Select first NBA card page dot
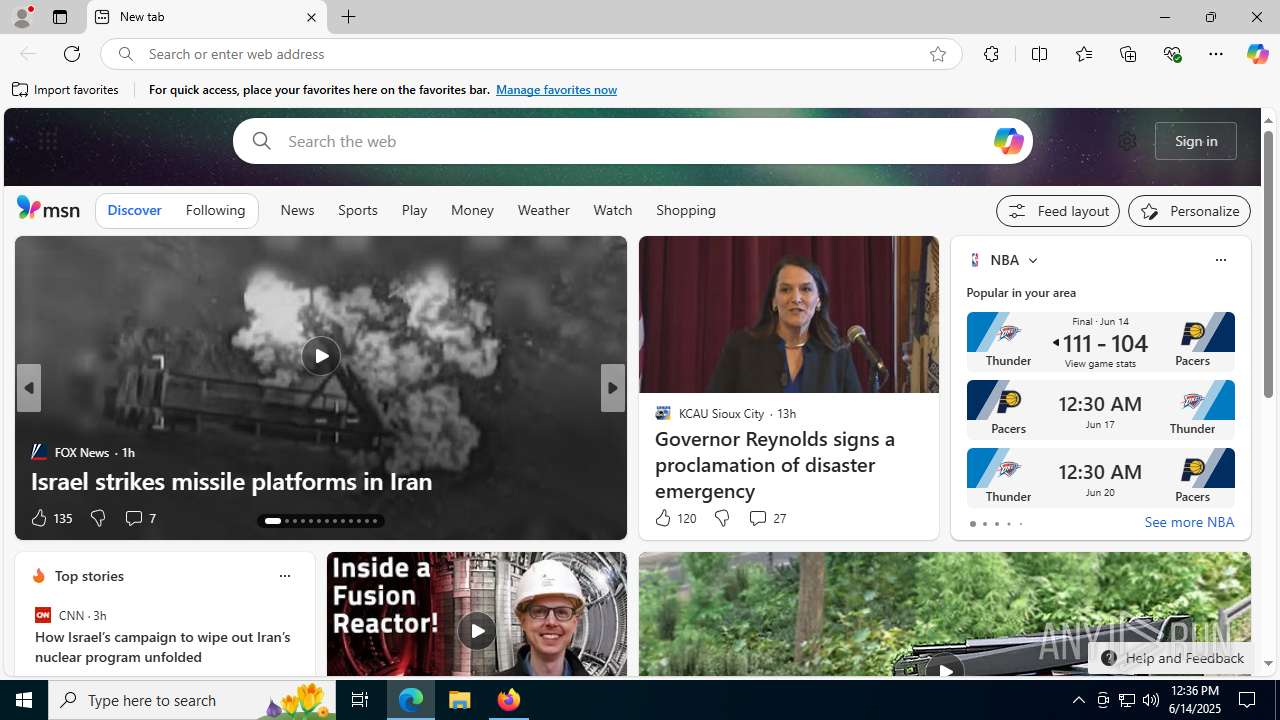1280x720 pixels. pos(972,524)
